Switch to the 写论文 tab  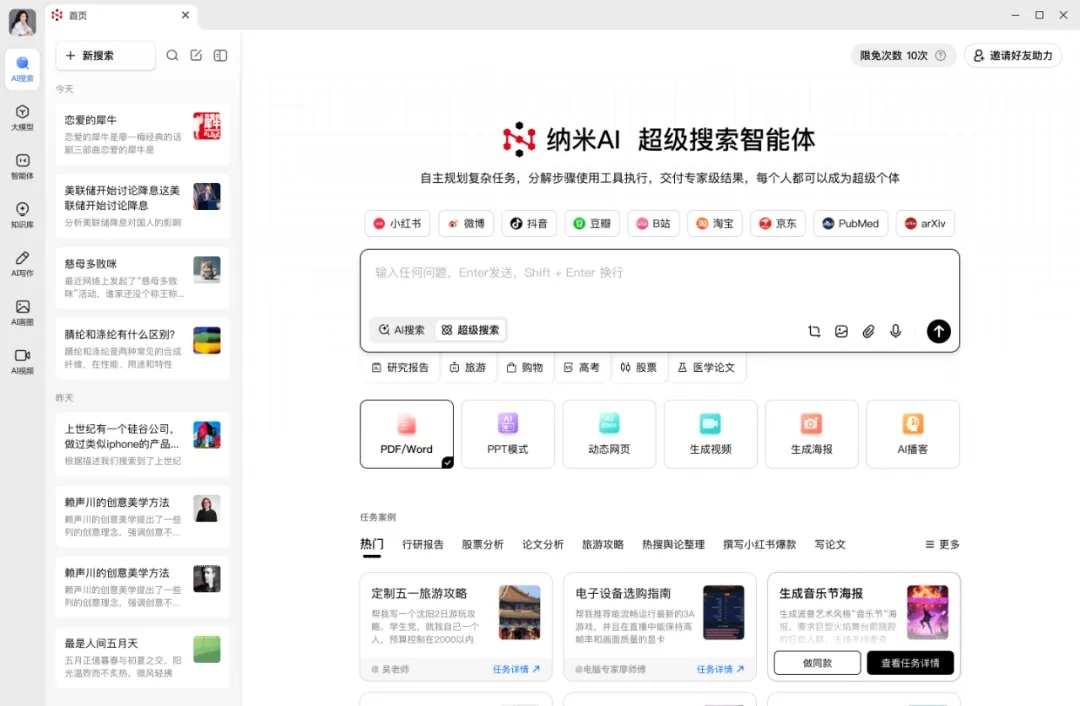(830, 544)
